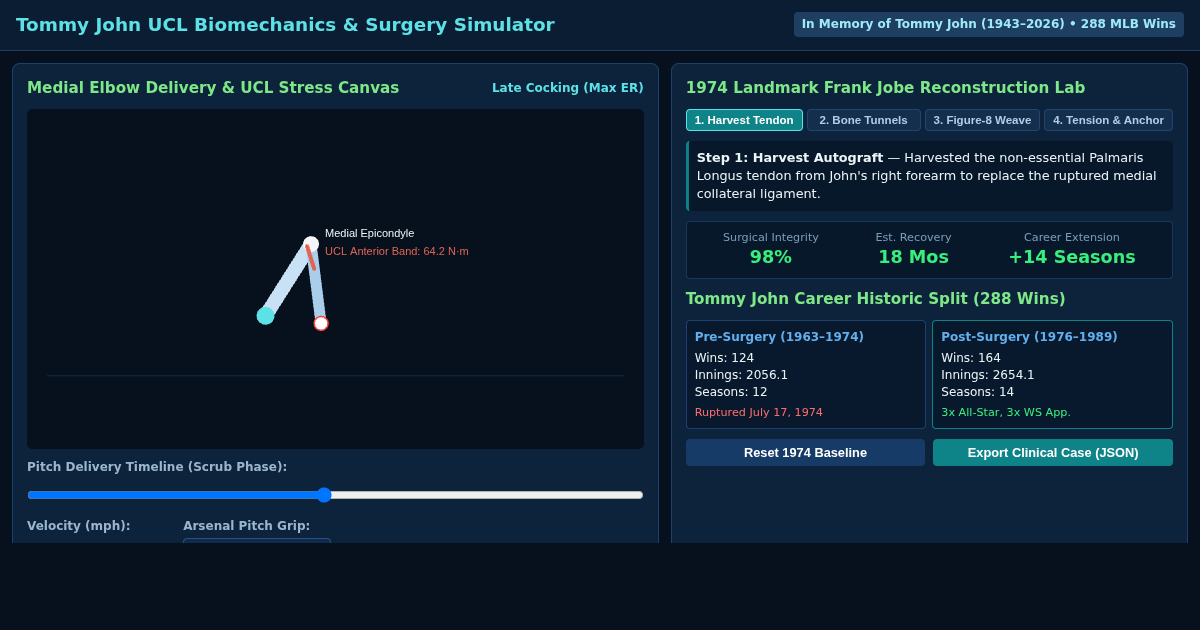Click the Late Cocking (Max ER) phase label
Image resolution: width=1200 pixels, height=630 pixels.
coord(568,88)
